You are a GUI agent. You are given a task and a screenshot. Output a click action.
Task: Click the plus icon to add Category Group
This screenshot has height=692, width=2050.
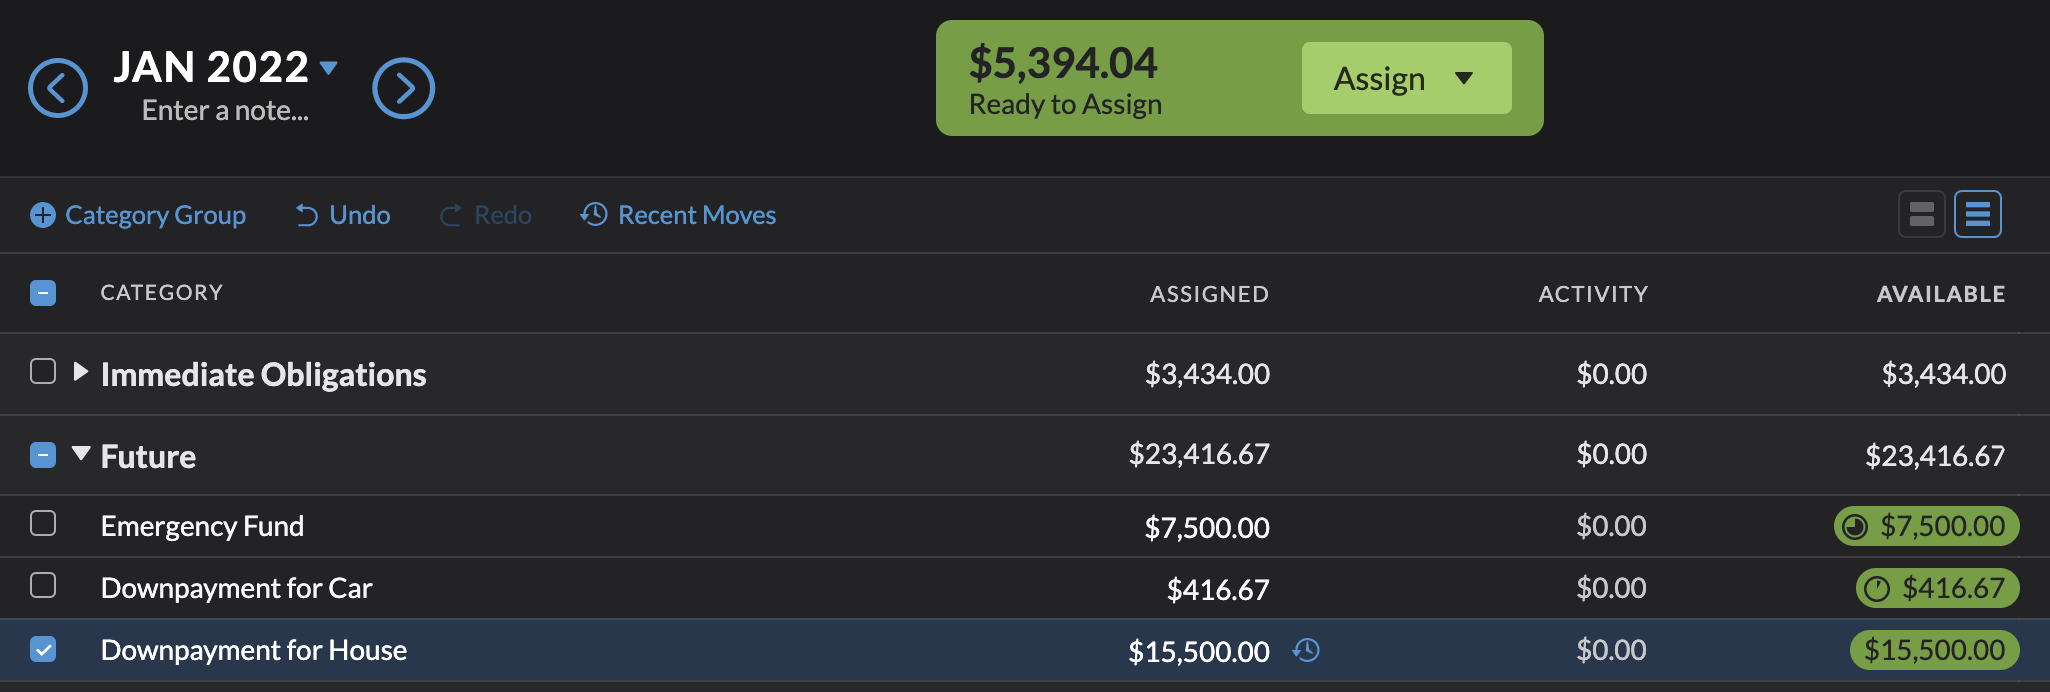42,214
